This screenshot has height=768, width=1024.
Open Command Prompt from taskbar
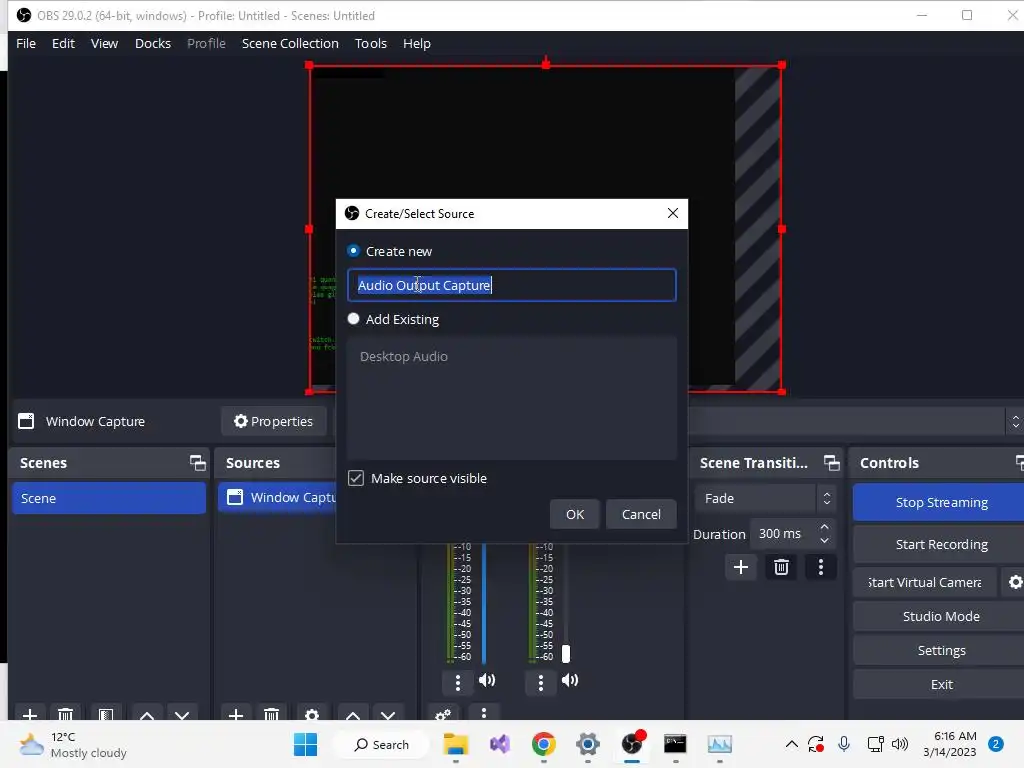(675, 744)
